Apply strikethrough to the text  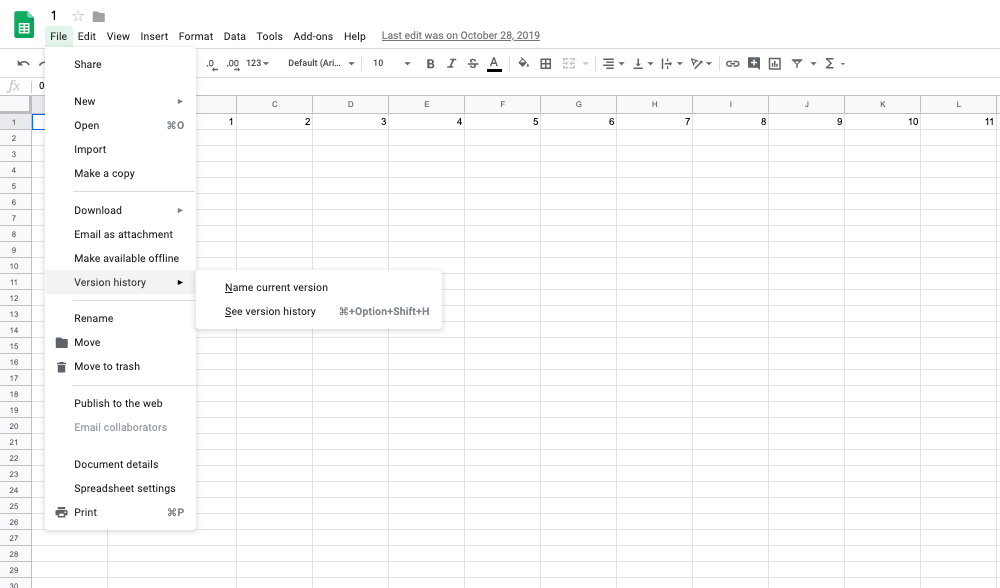tap(473, 63)
